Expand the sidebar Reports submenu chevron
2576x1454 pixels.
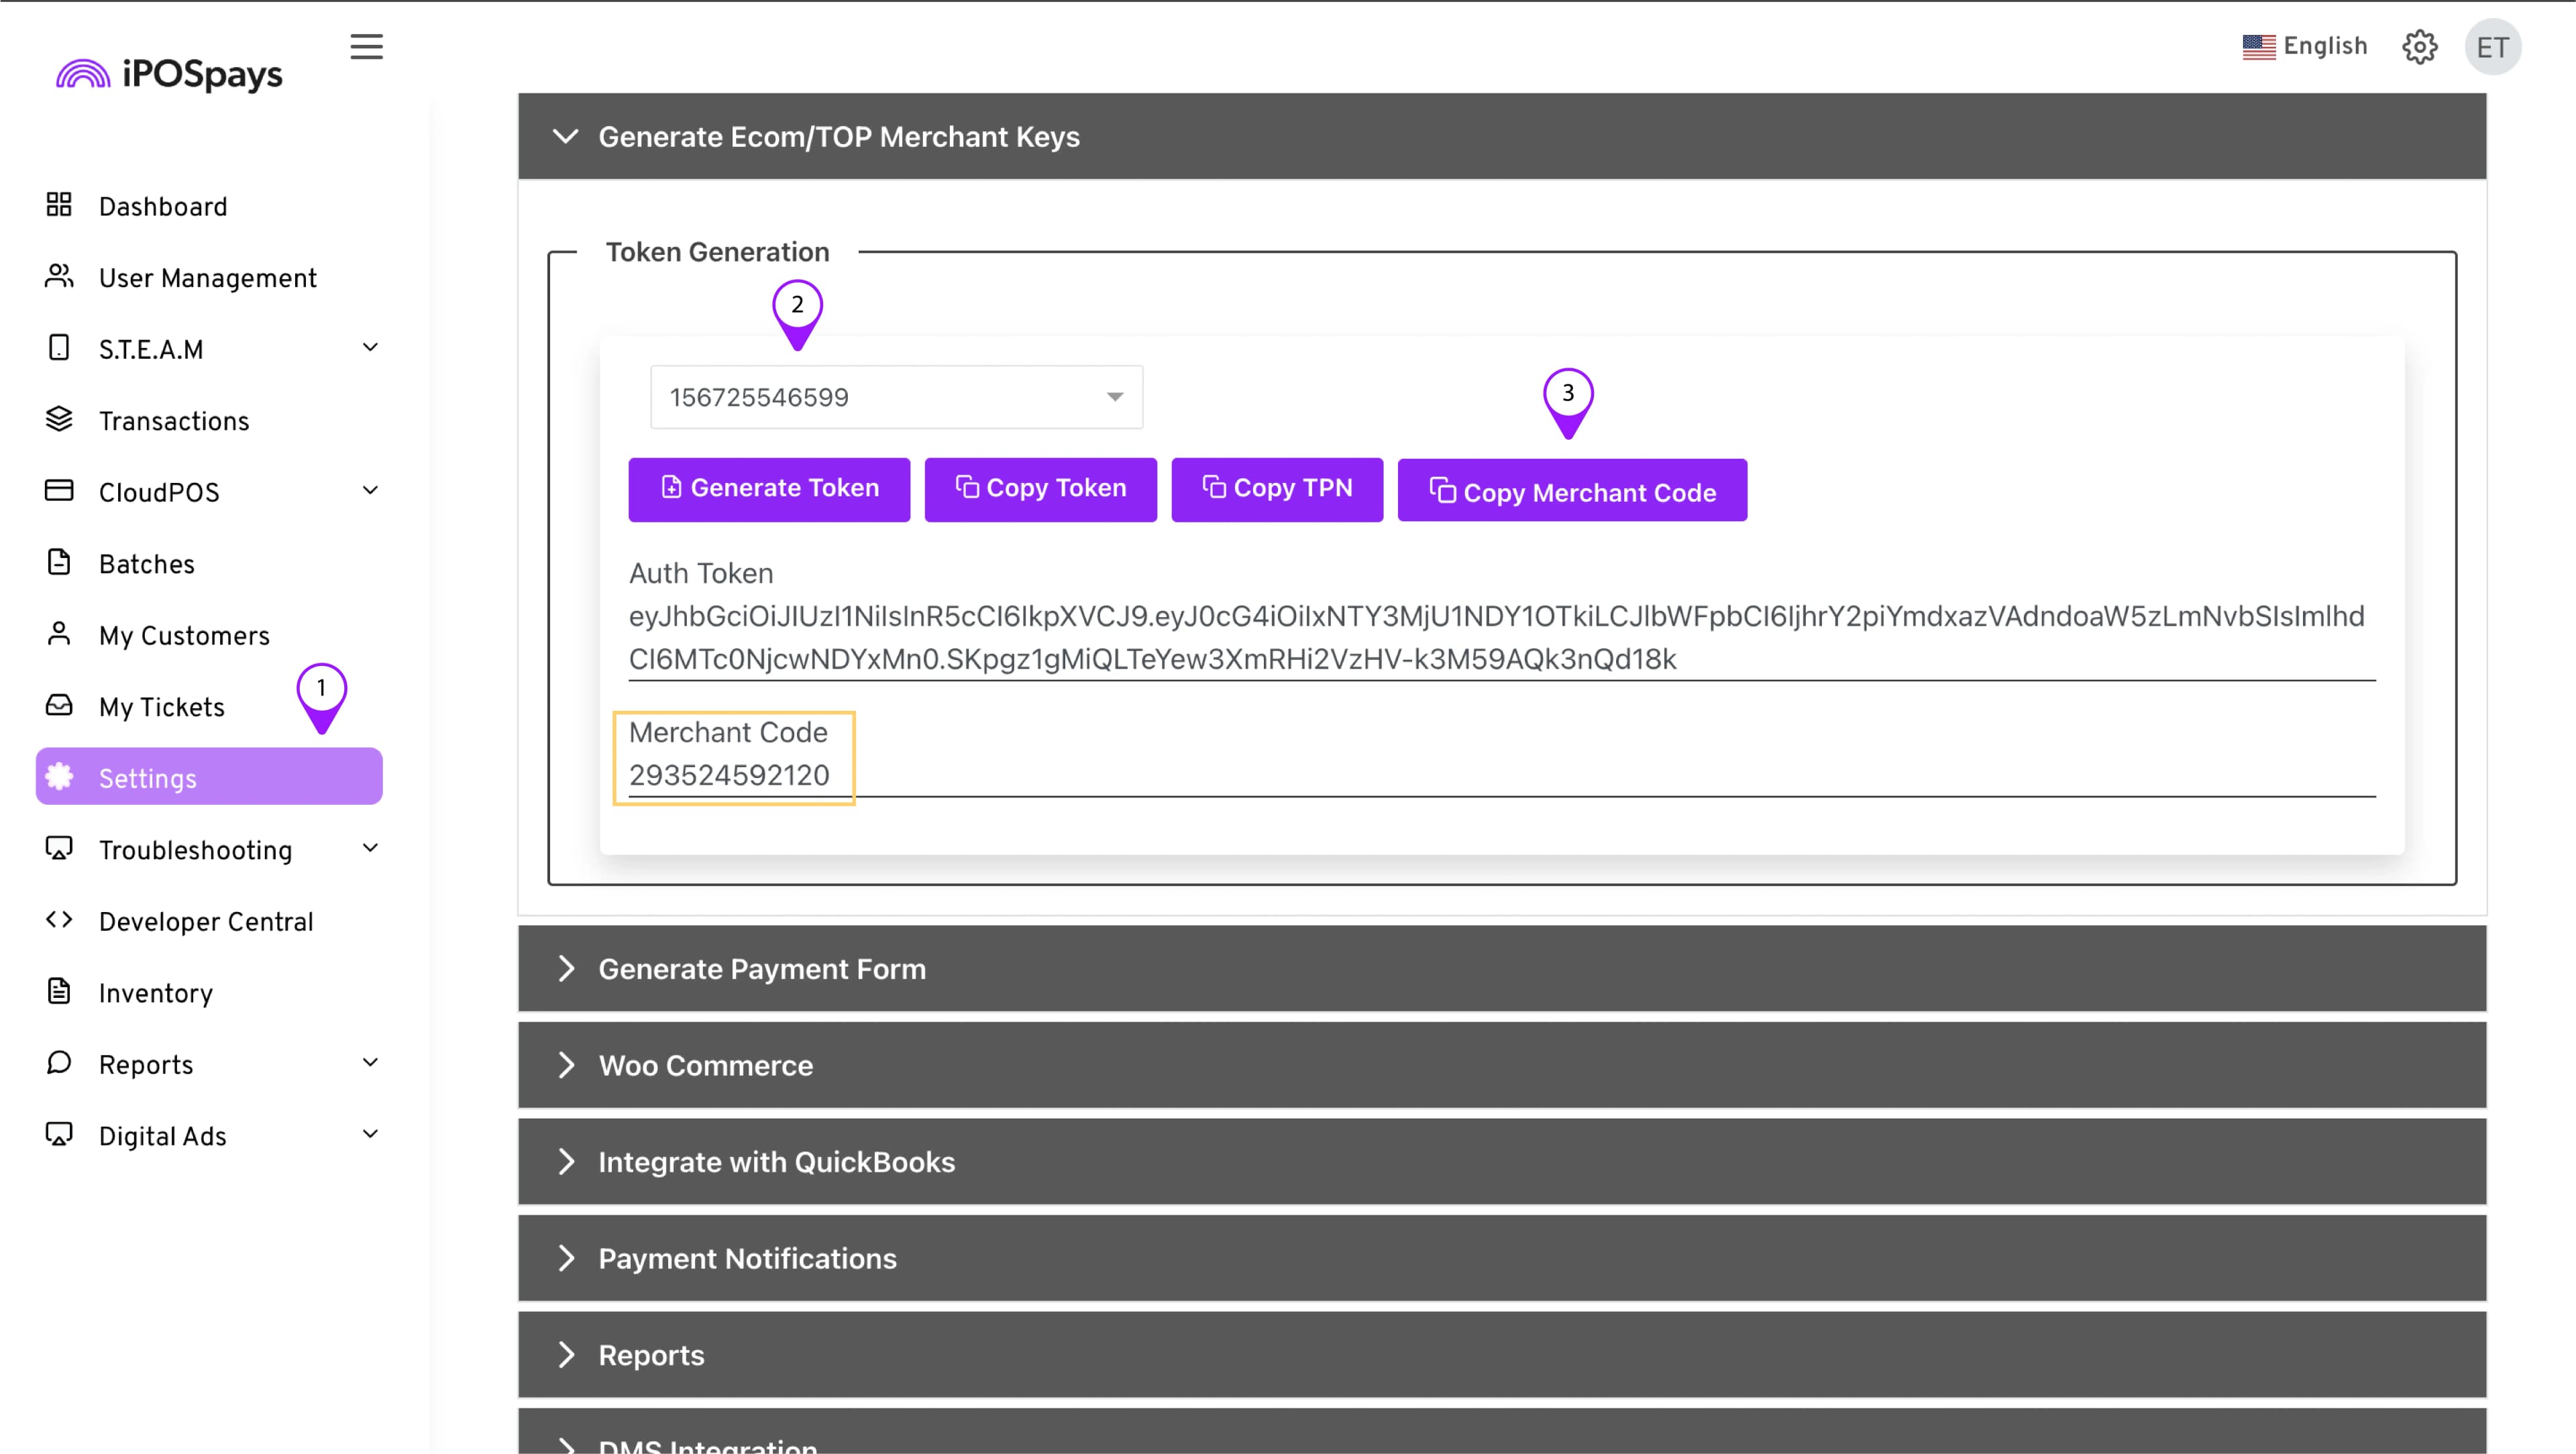[x=370, y=1063]
